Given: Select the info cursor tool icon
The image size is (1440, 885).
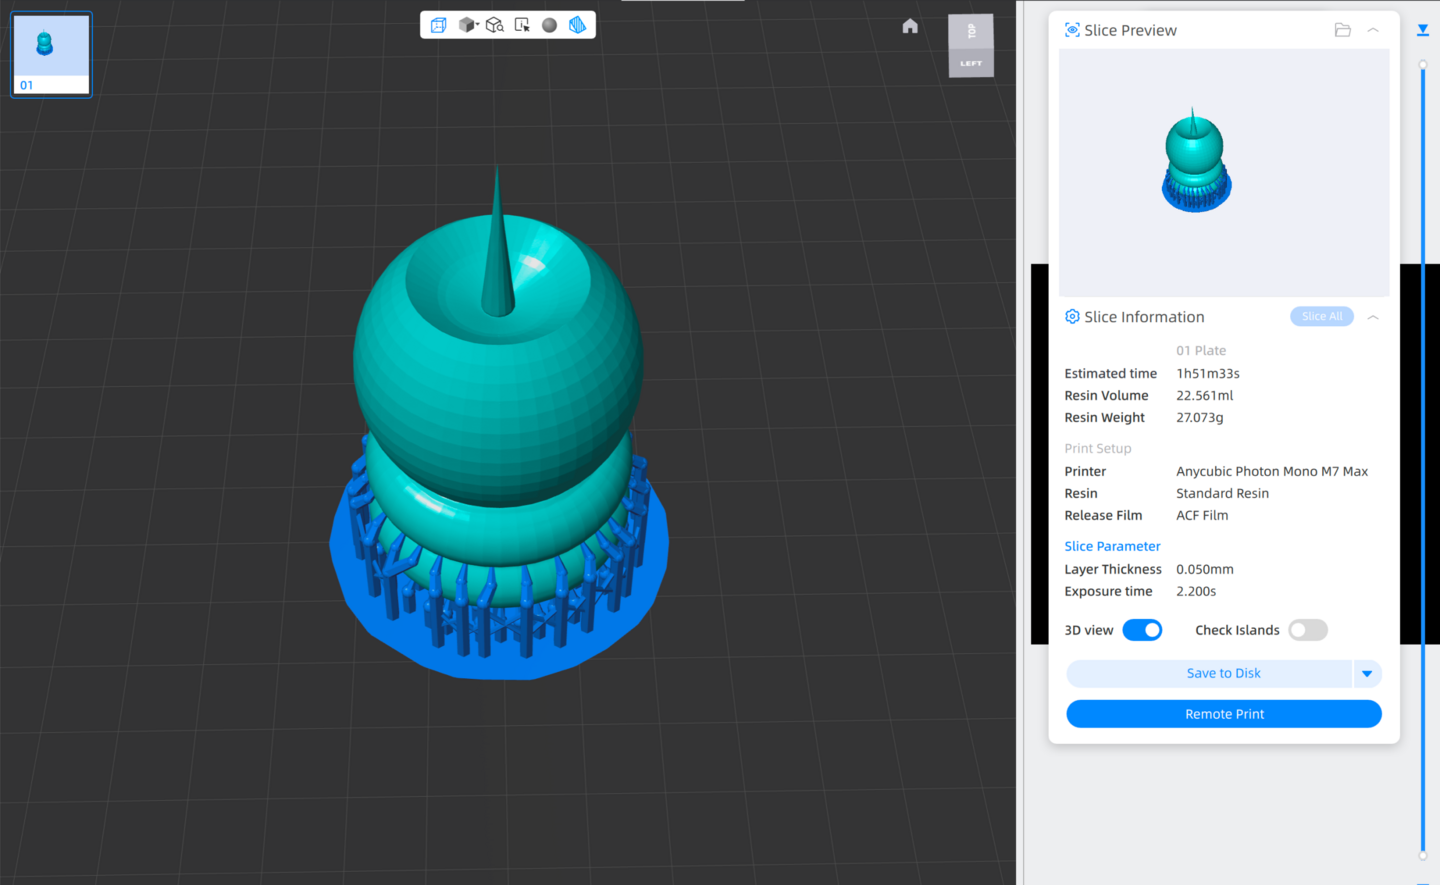Looking at the screenshot, I should [x=522, y=25].
